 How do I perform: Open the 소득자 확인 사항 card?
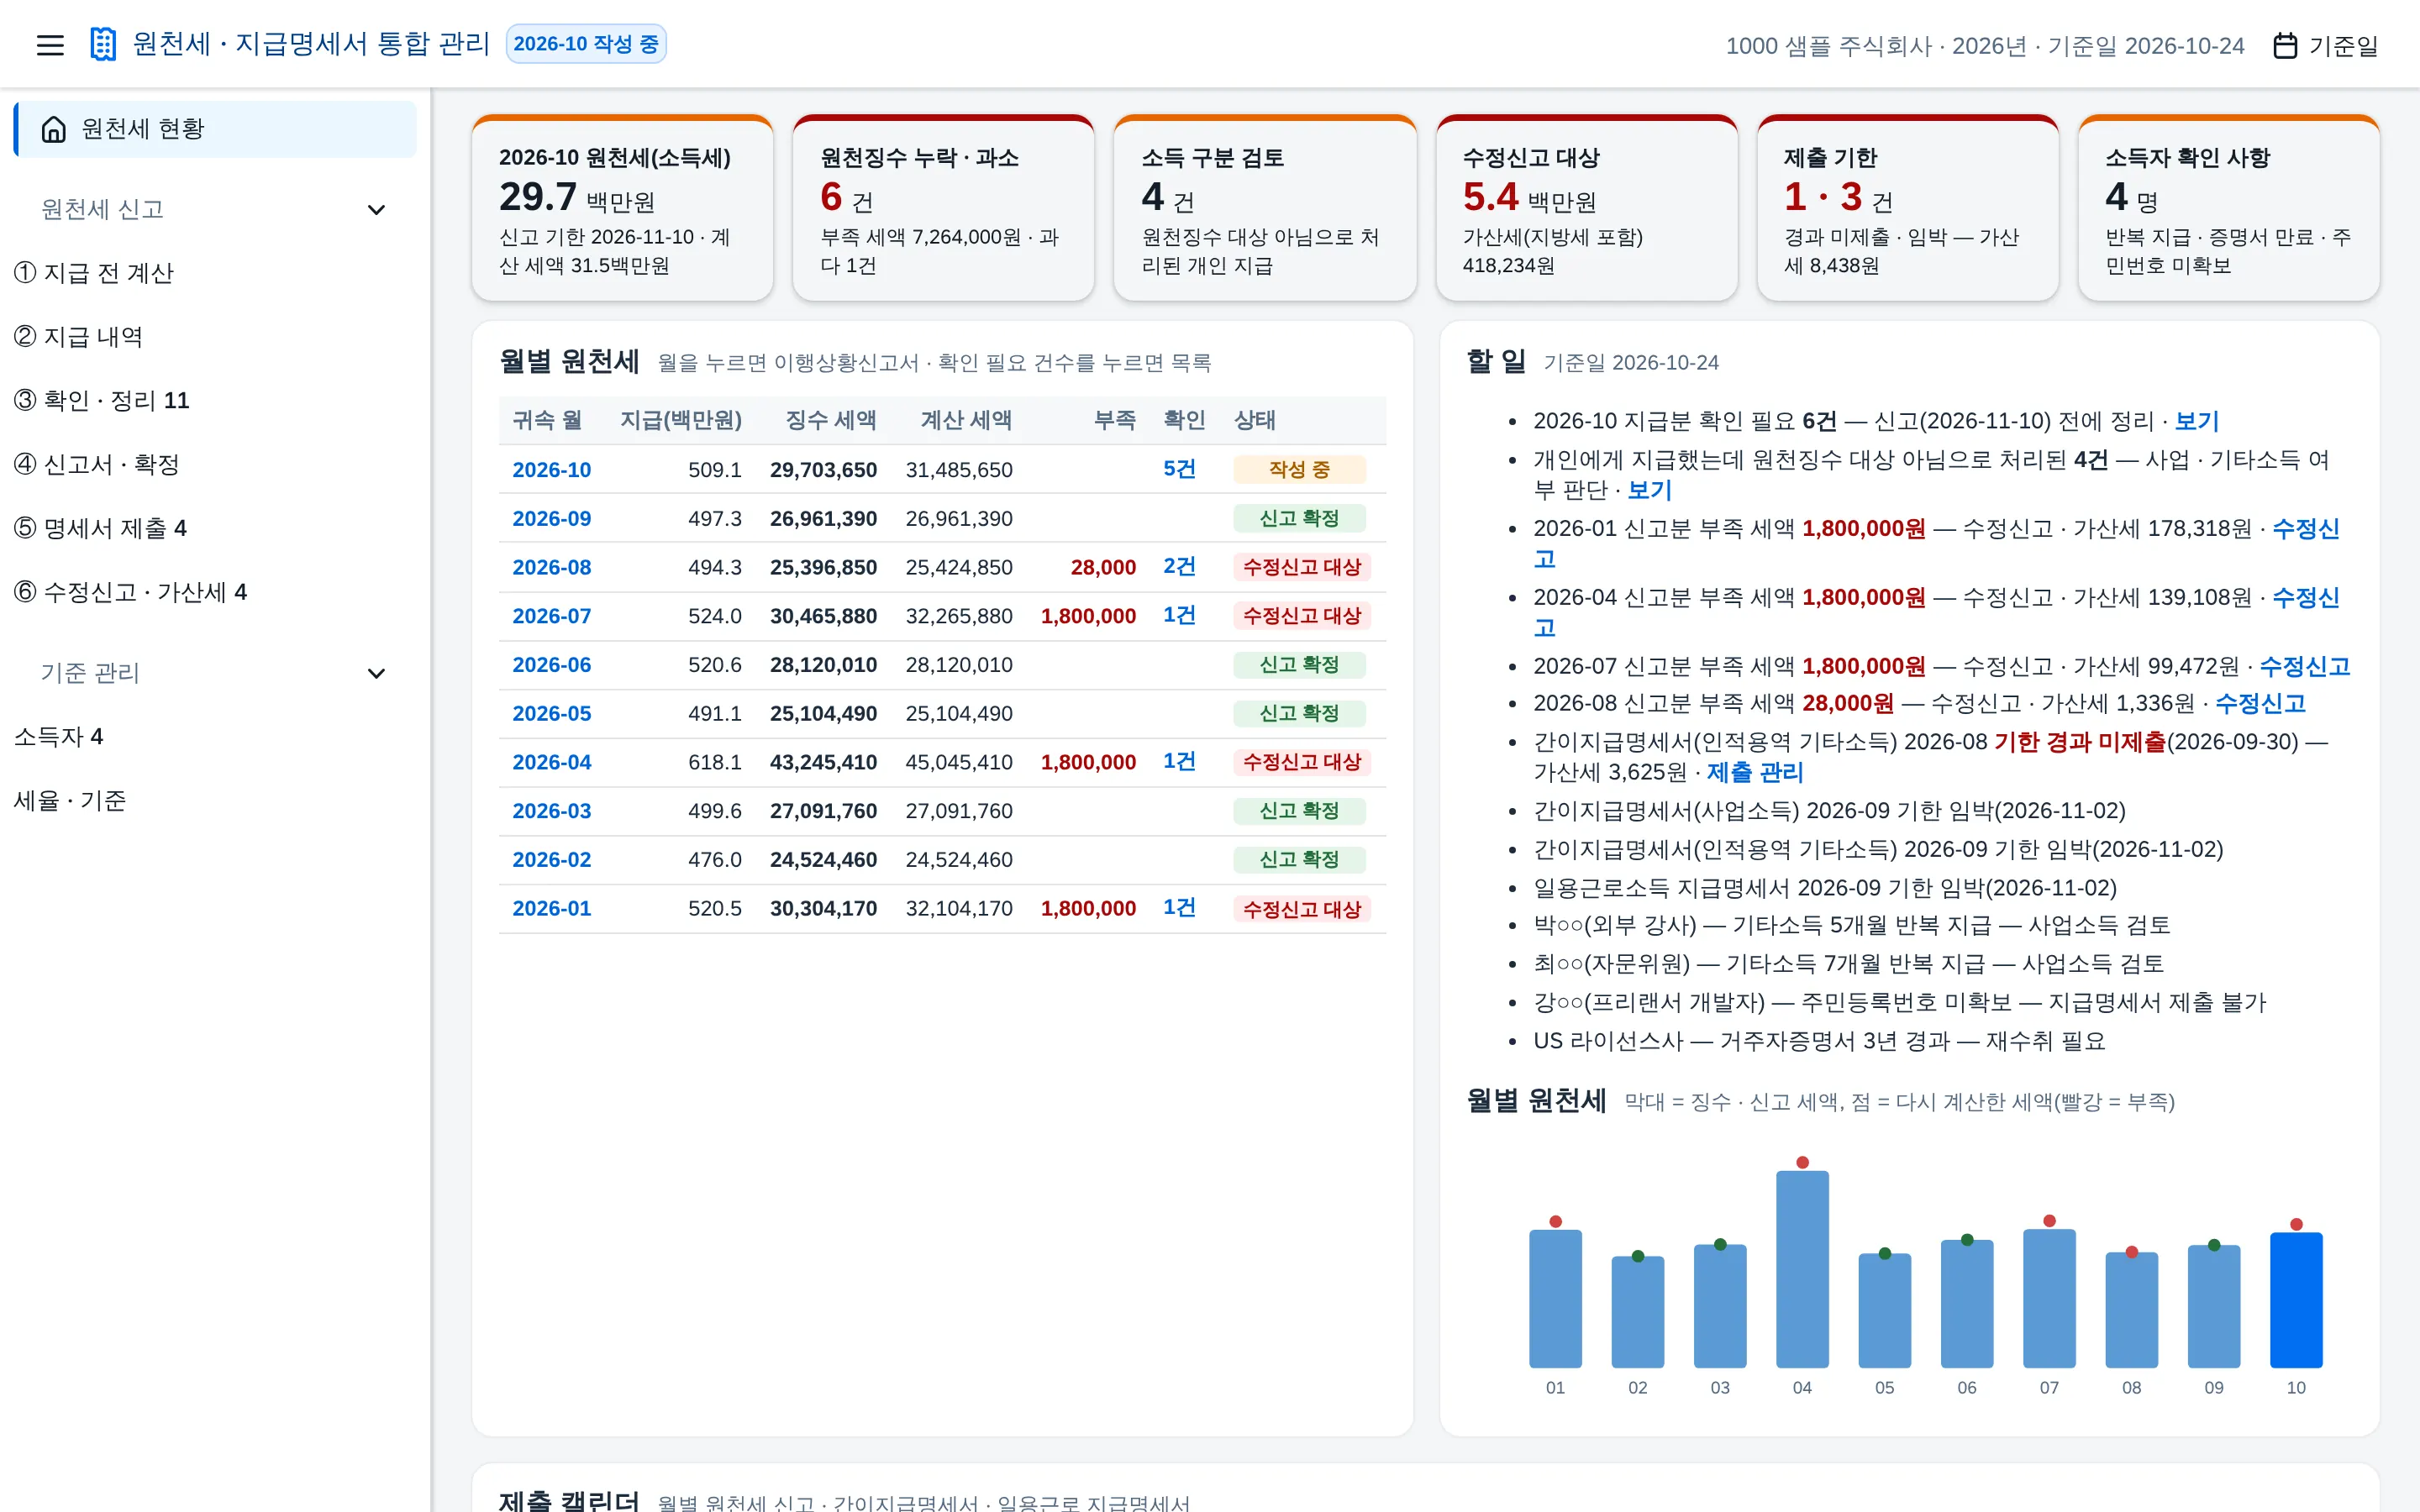point(2228,208)
